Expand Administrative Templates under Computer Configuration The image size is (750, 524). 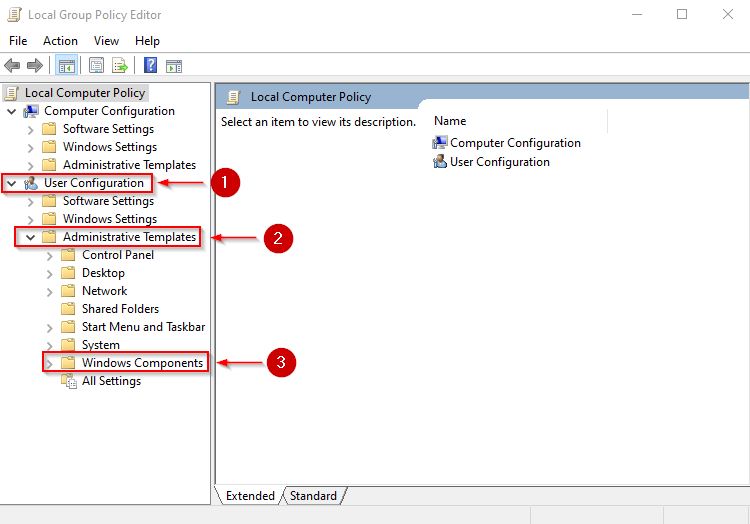point(31,166)
